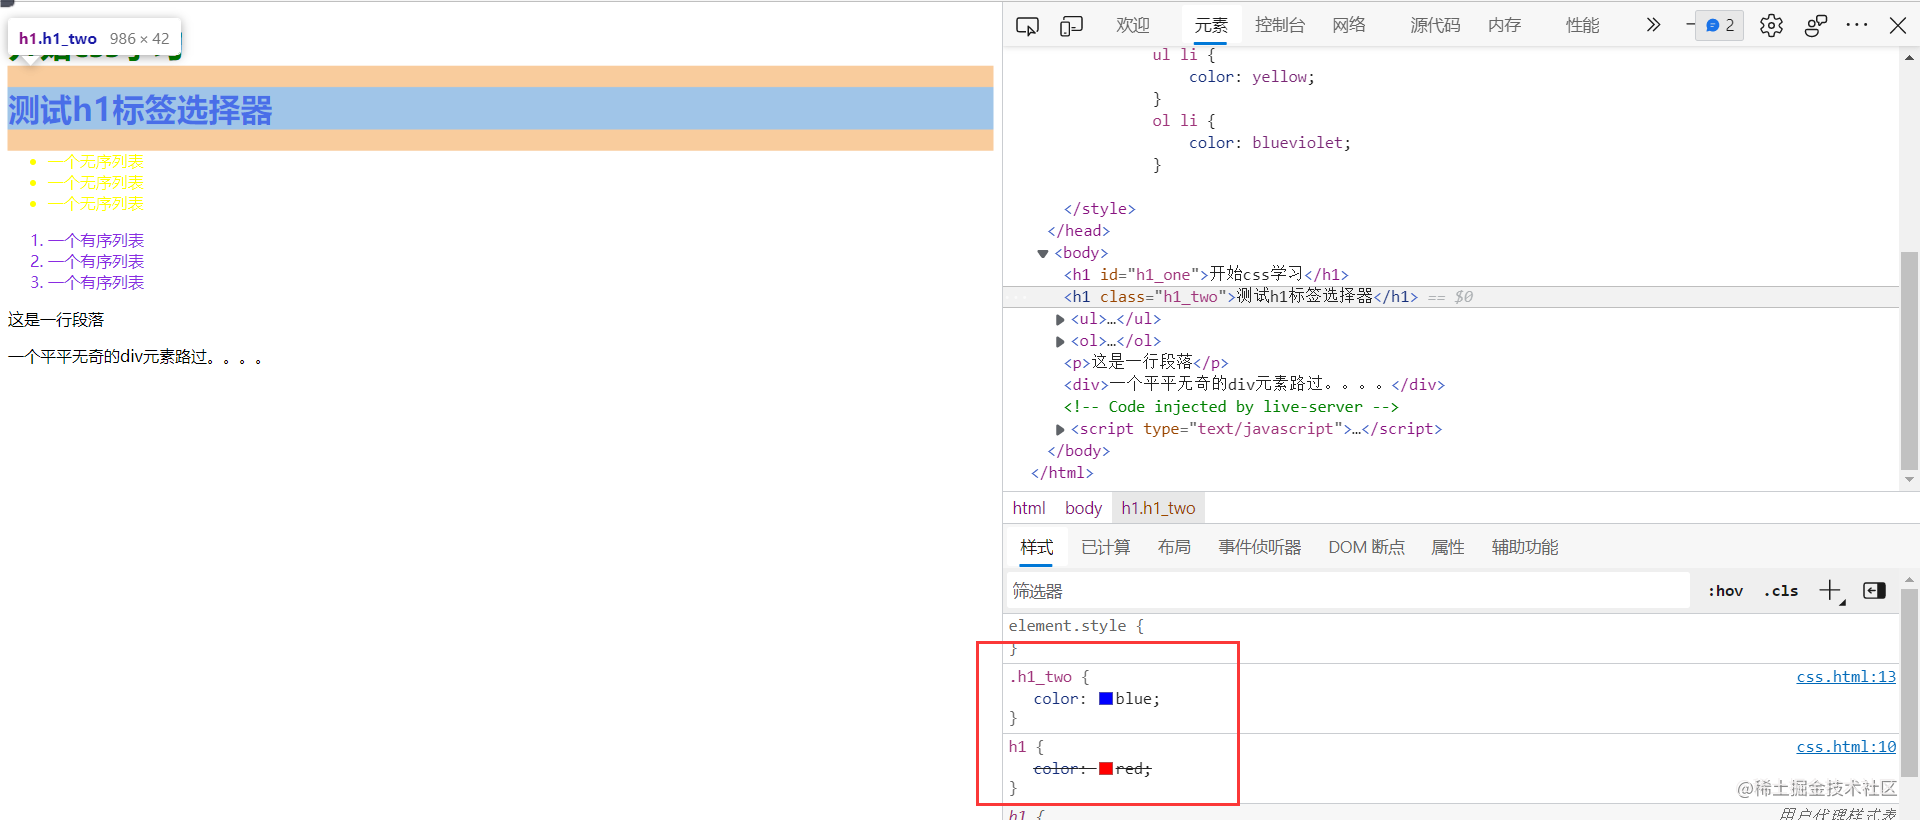Switch to the 内存 tab

point(1505,25)
